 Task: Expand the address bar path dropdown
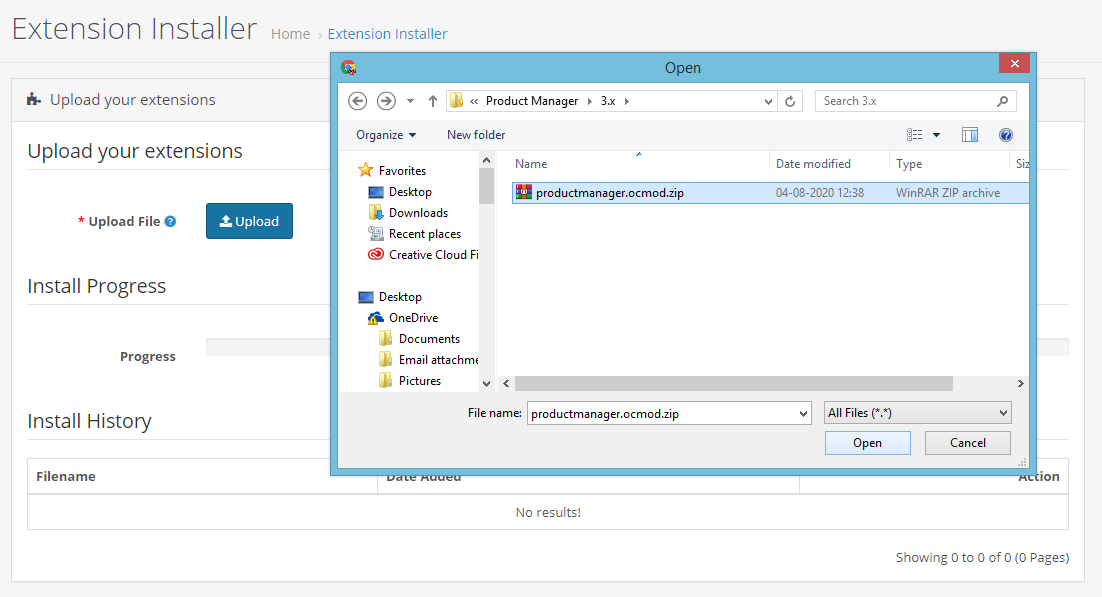pyautogui.click(x=768, y=101)
